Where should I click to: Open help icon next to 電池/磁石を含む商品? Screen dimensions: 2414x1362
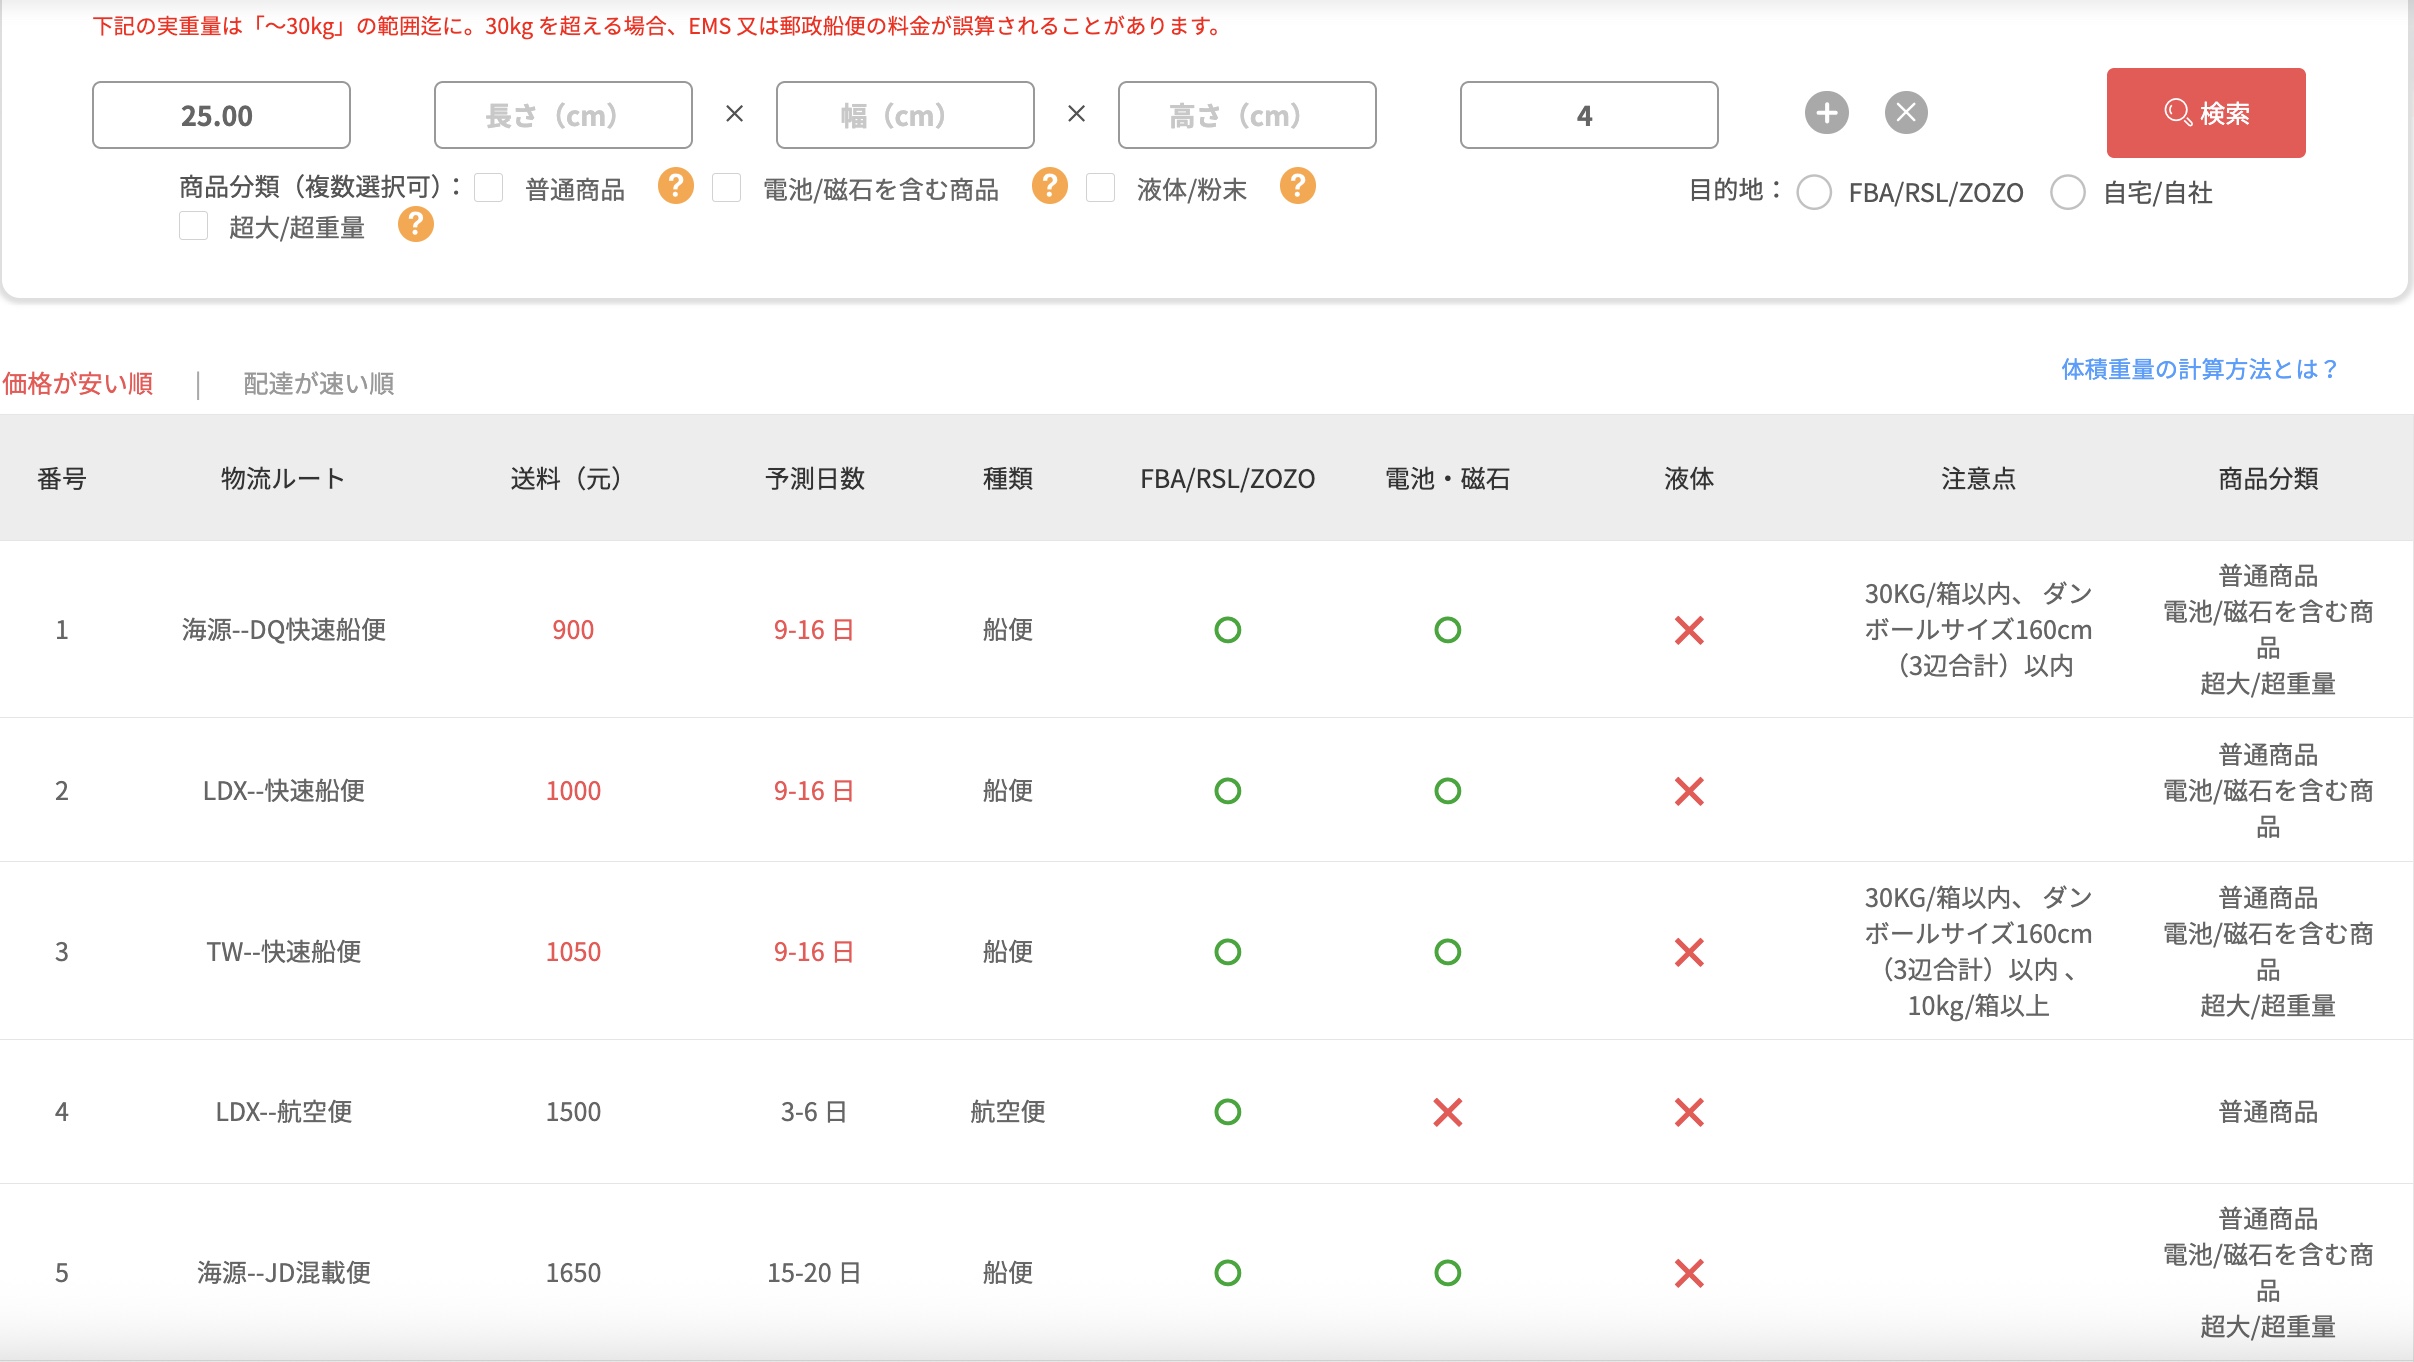coord(1049,186)
